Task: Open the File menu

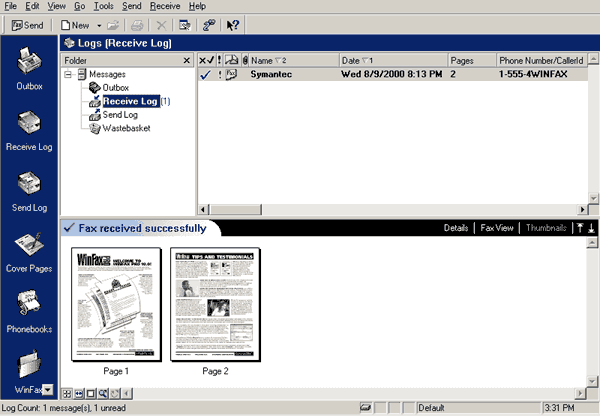Action: click(x=10, y=6)
